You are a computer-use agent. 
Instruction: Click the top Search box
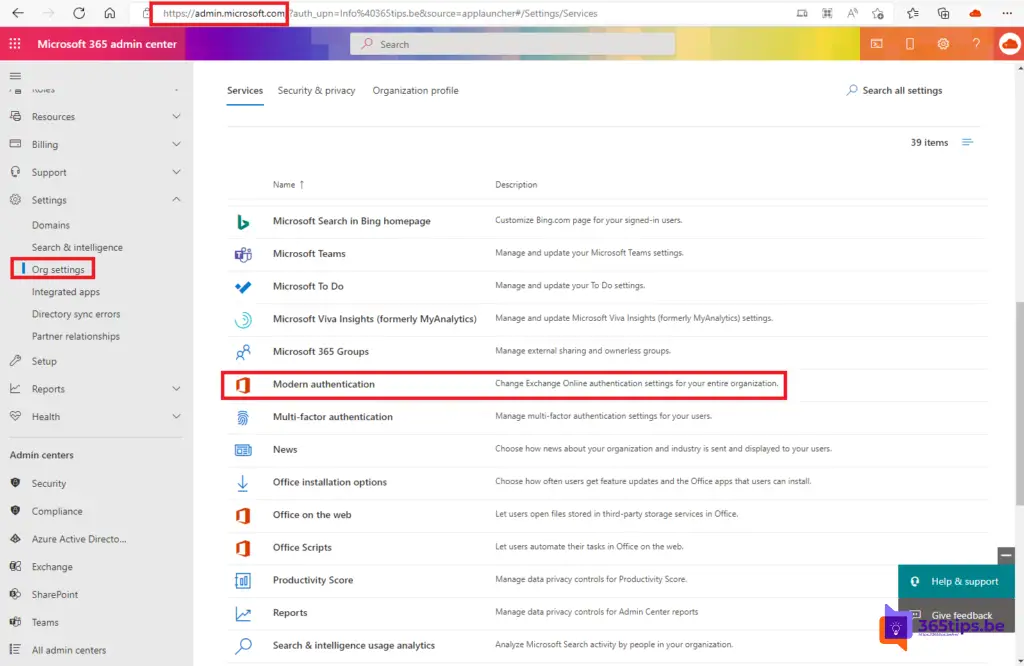coord(512,44)
